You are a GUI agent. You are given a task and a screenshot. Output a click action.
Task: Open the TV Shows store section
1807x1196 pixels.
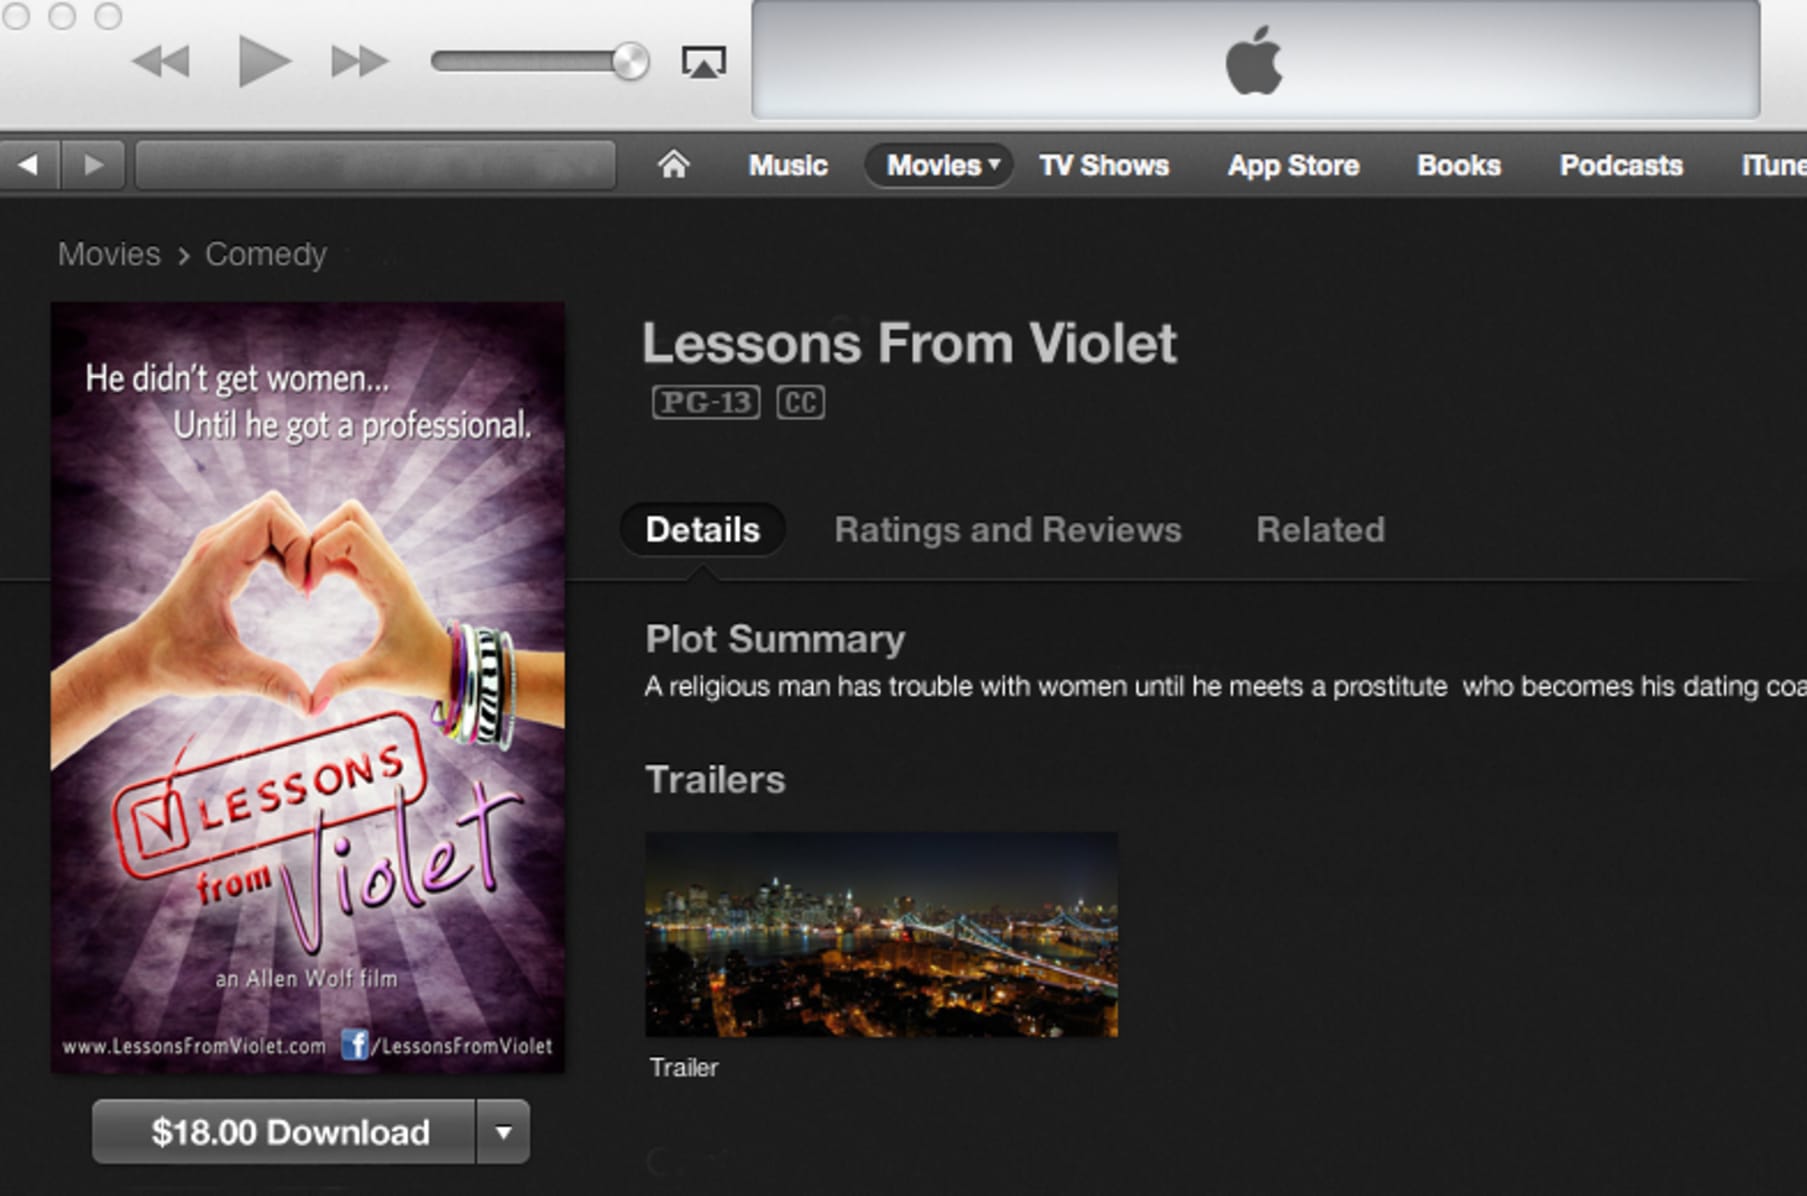coord(1104,165)
